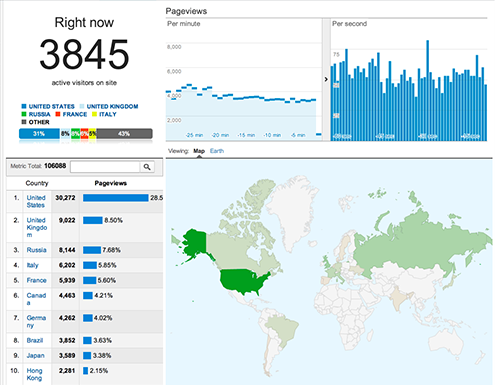495x385 pixels.
Task: Click the yellow Italy legend swatch
Action: (94, 114)
